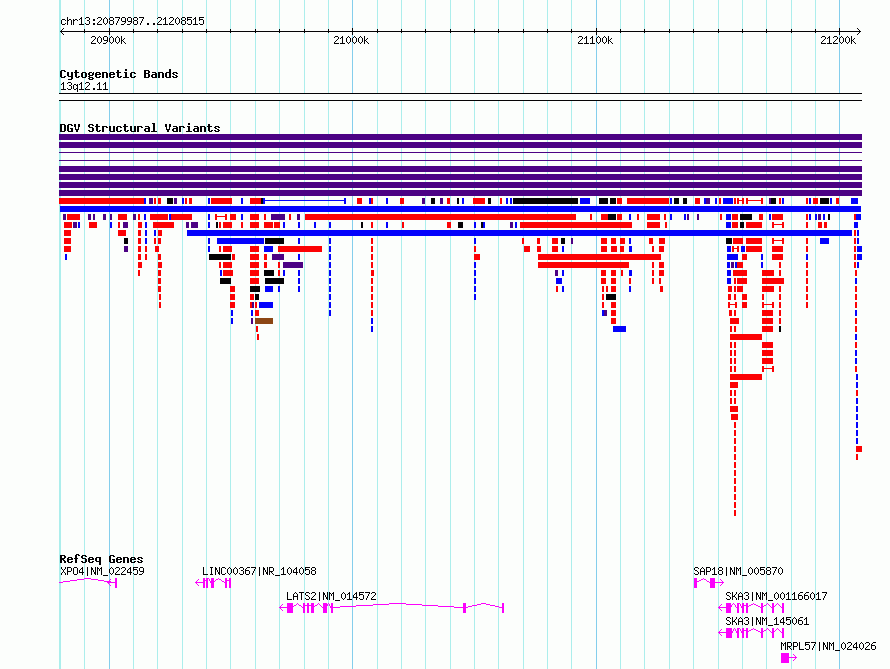Click the isolated small blue variant below 21100k
The height and width of the screenshot is (669, 890).
[619, 329]
